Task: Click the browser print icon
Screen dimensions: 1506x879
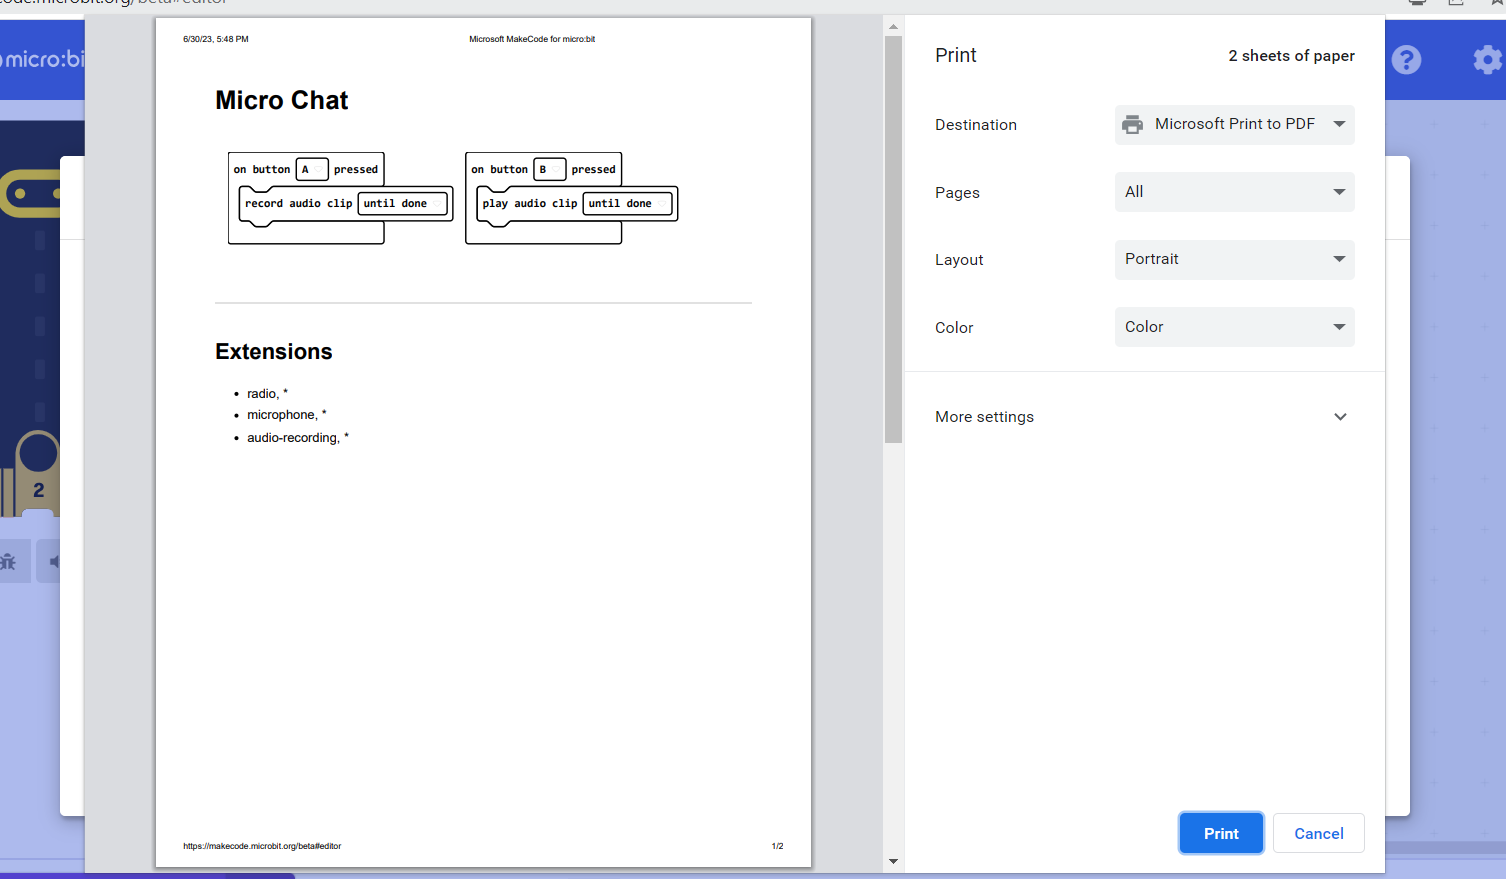Action: pyautogui.click(x=1416, y=3)
